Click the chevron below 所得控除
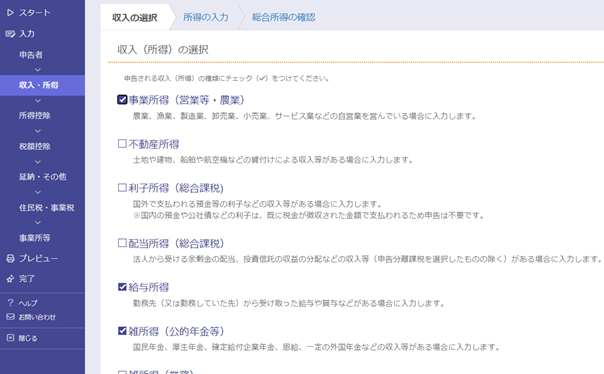The width and height of the screenshot is (604, 374). (x=38, y=131)
